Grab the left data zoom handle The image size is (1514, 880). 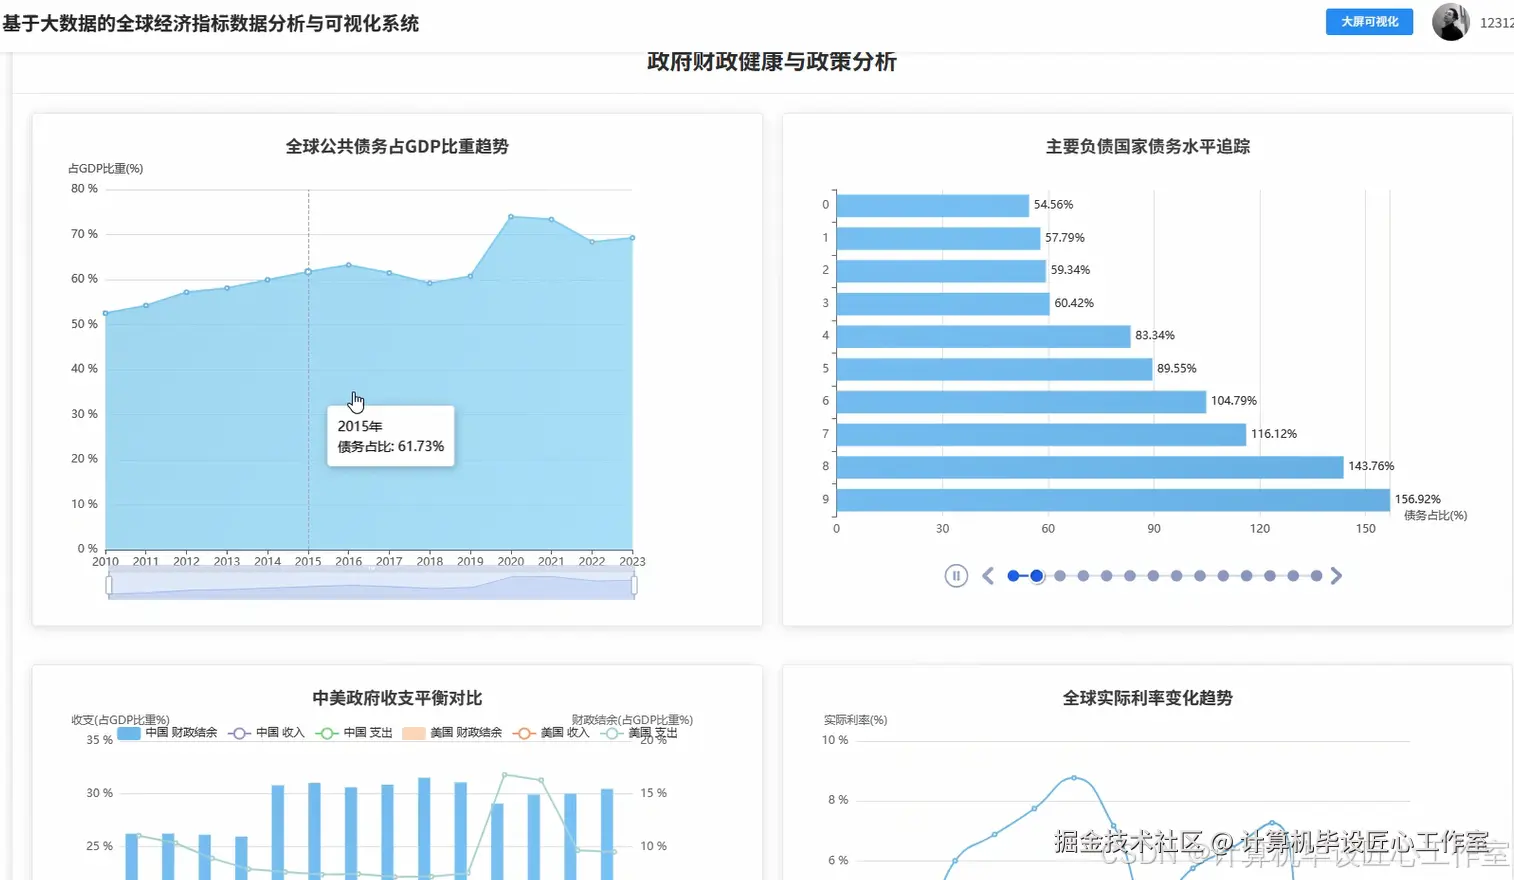109,585
